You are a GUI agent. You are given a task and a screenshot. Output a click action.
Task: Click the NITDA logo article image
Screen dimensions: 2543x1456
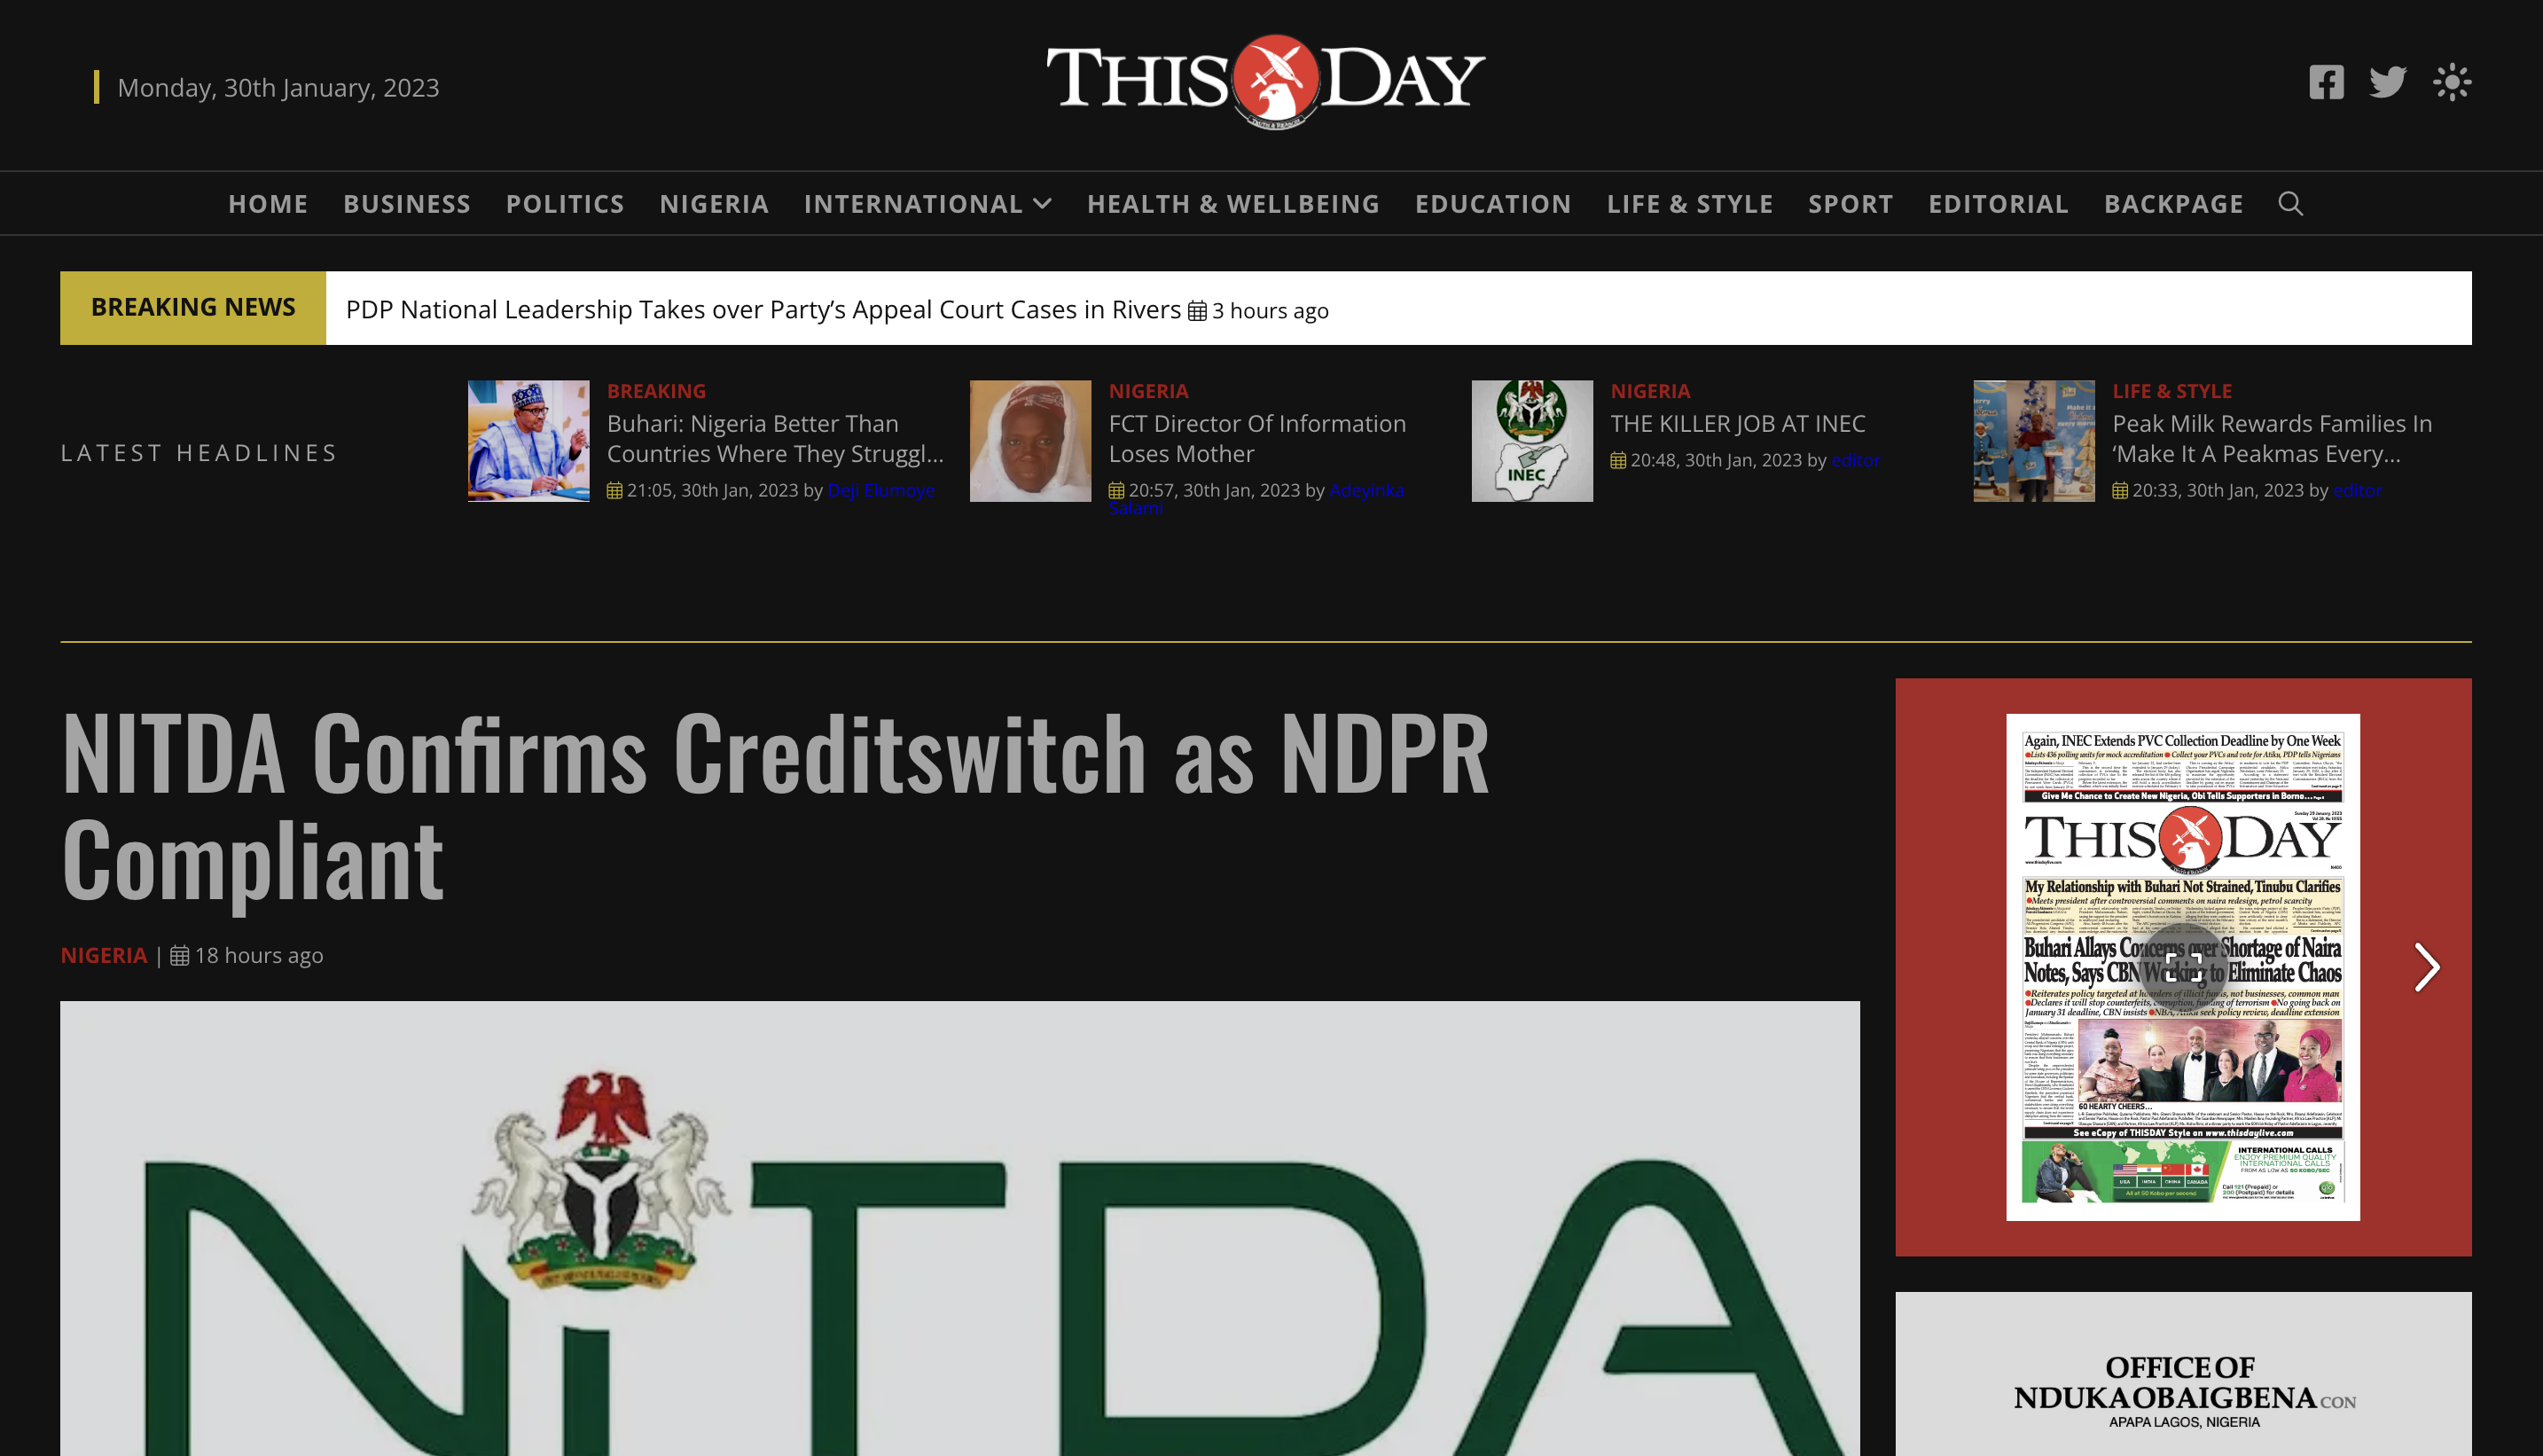(960, 1228)
